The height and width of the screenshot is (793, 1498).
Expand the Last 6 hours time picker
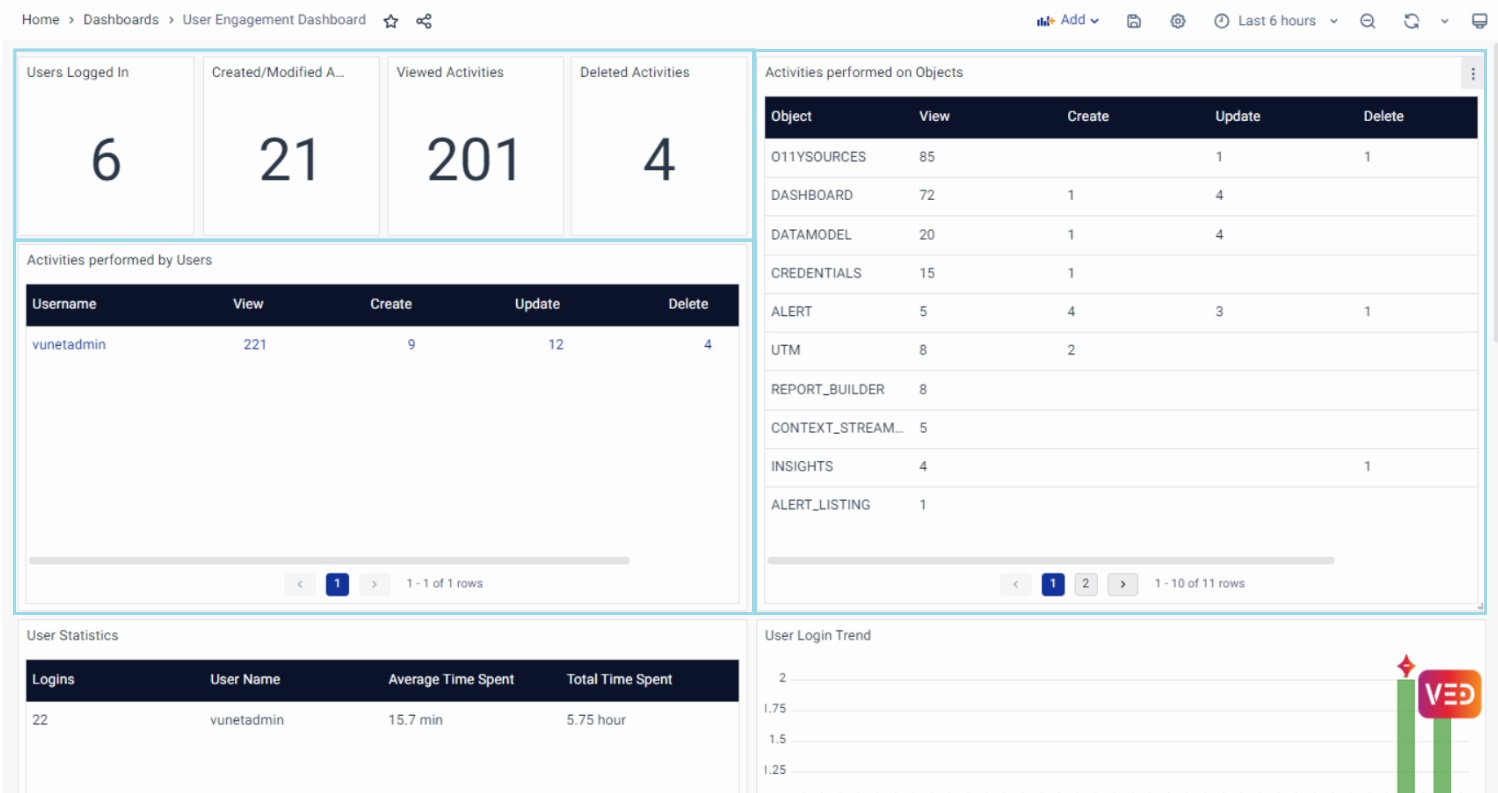[1276, 21]
